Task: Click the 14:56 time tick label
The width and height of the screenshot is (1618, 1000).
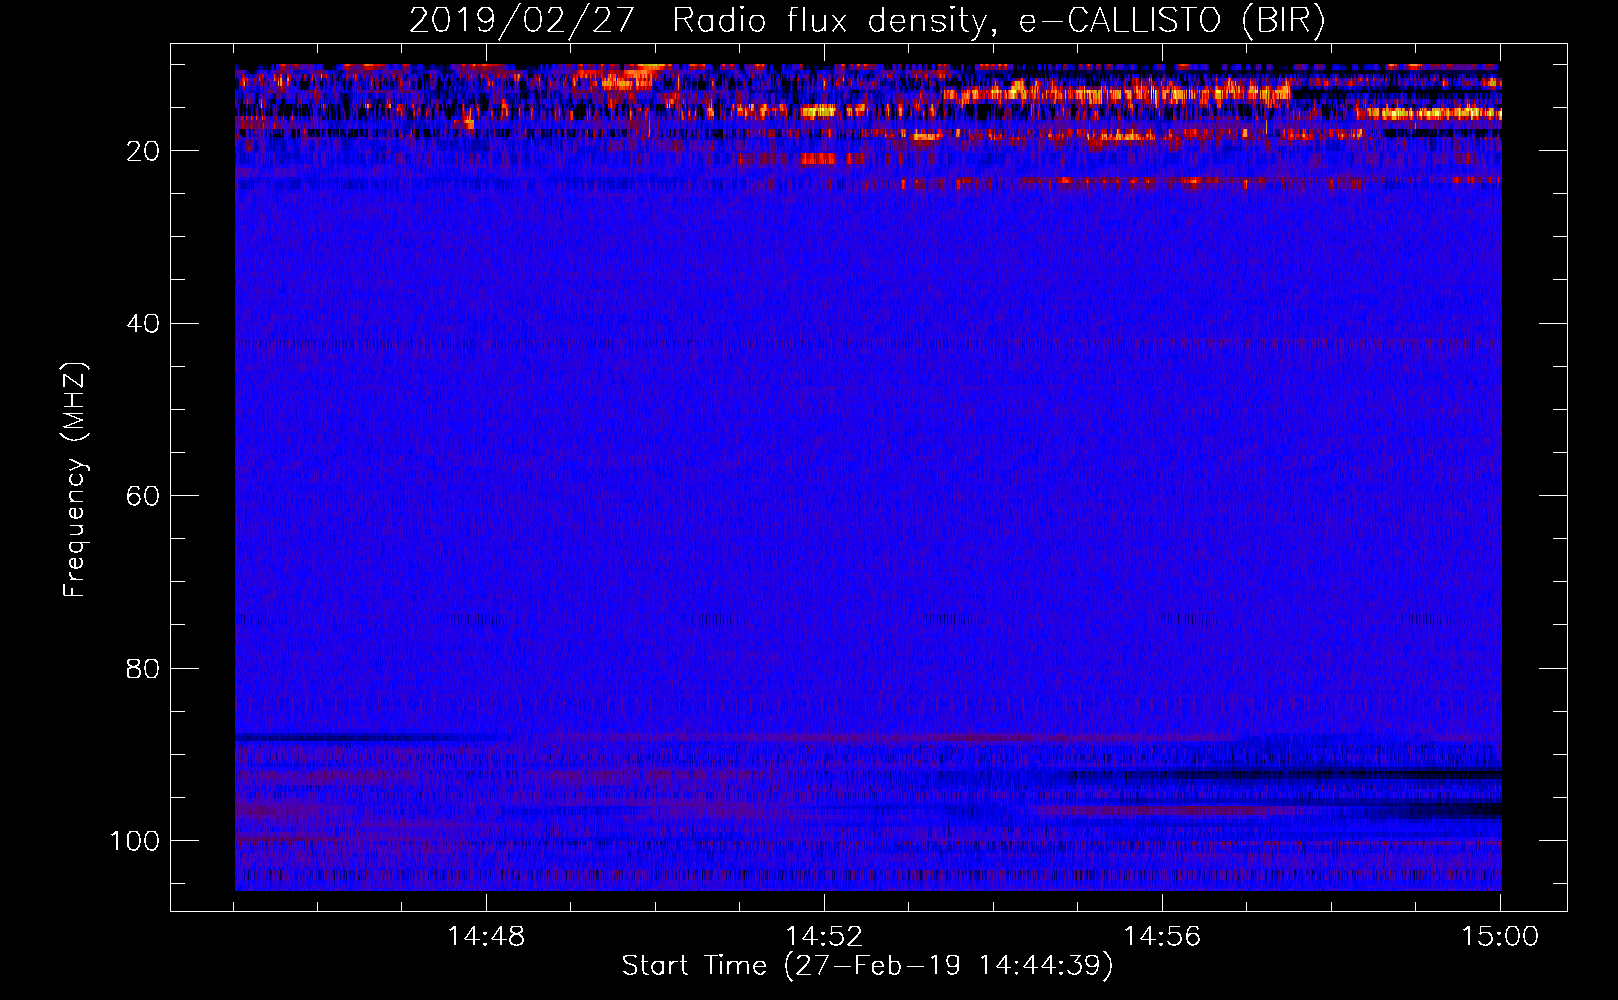Action: point(1162,937)
